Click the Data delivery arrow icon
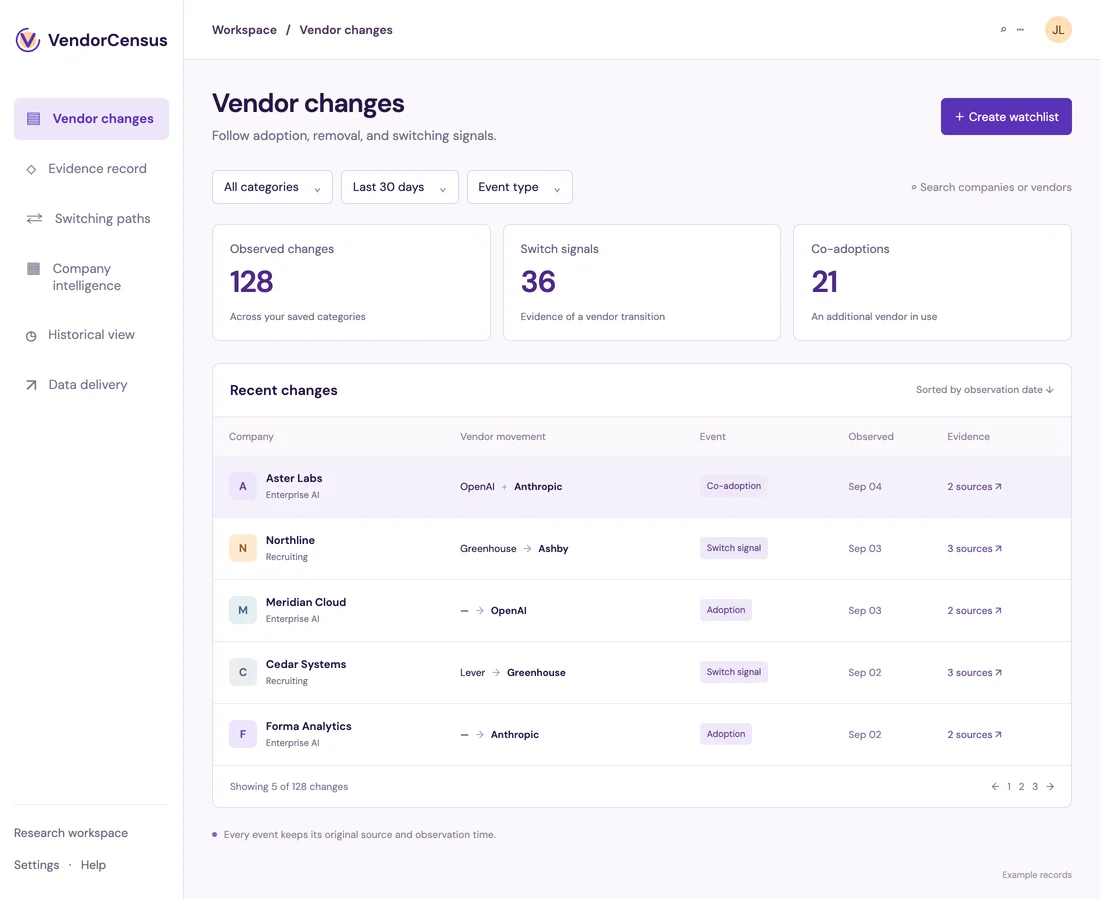 31,385
